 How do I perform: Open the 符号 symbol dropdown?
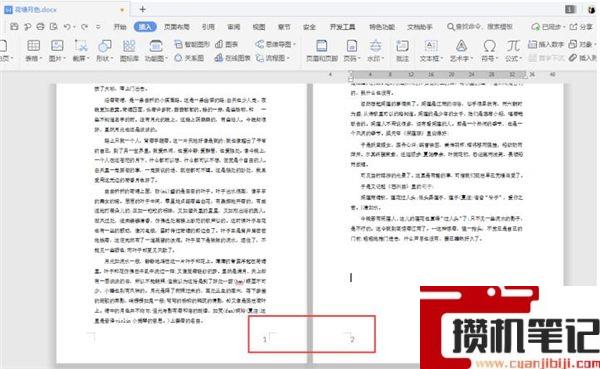[489, 51]
